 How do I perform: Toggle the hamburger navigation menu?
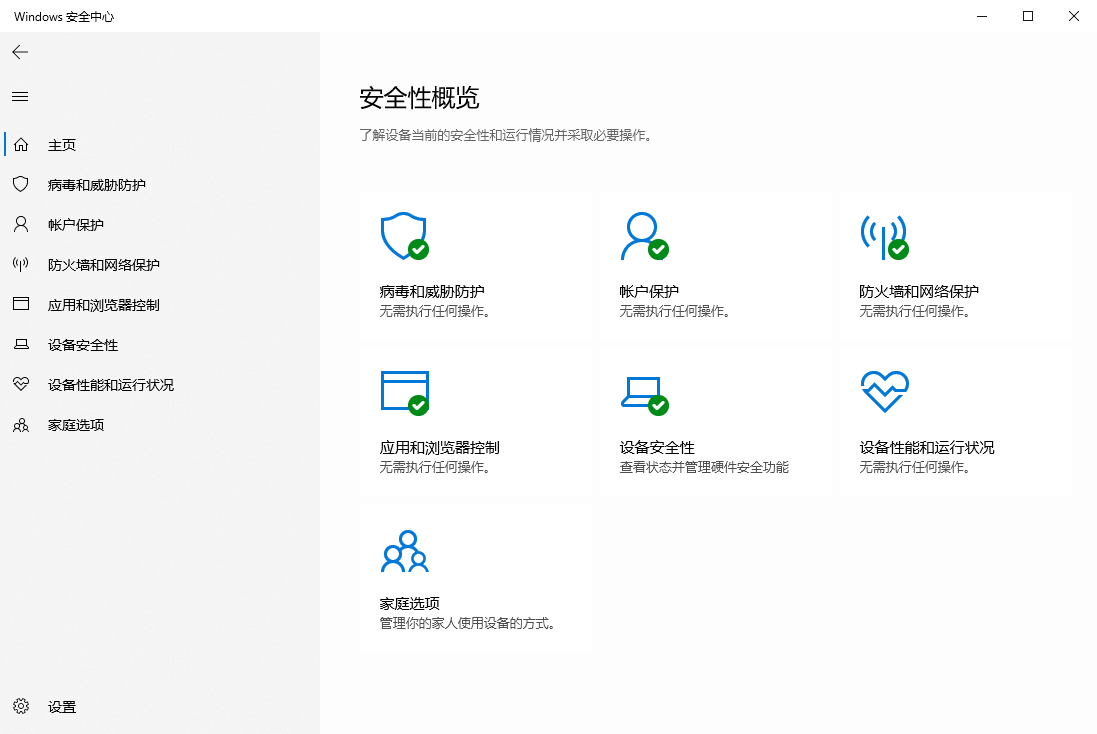point(19,96)
